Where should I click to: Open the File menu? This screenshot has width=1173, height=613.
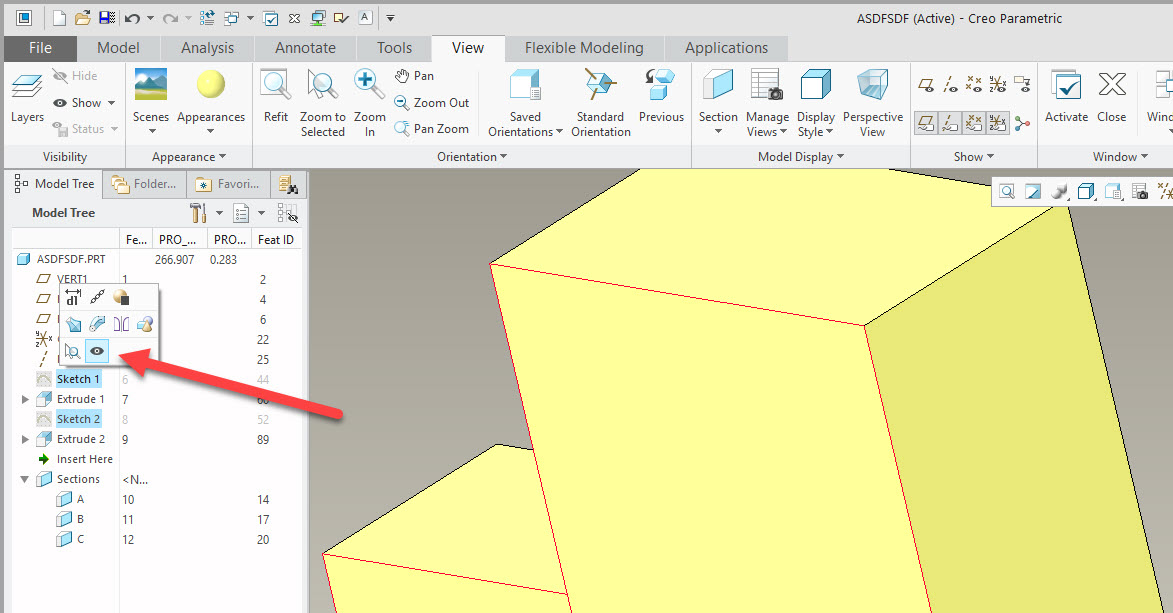[39, 47]
